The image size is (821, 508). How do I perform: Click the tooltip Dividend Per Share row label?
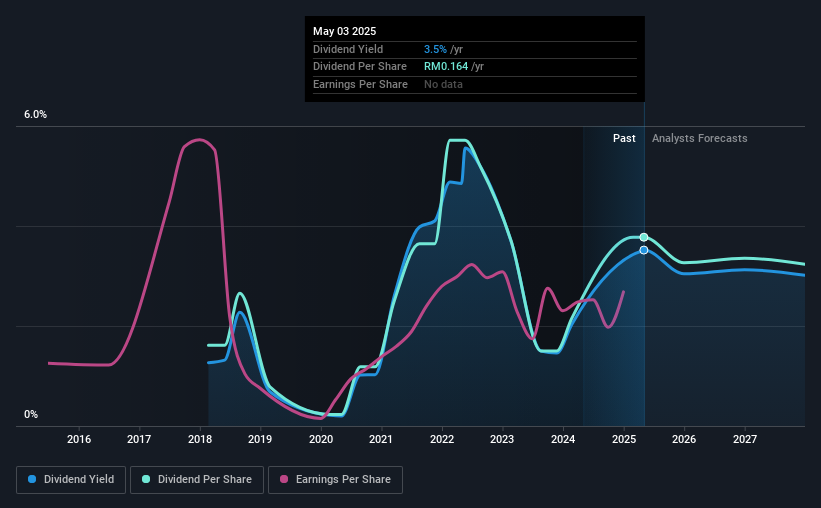tap(360, 67)
